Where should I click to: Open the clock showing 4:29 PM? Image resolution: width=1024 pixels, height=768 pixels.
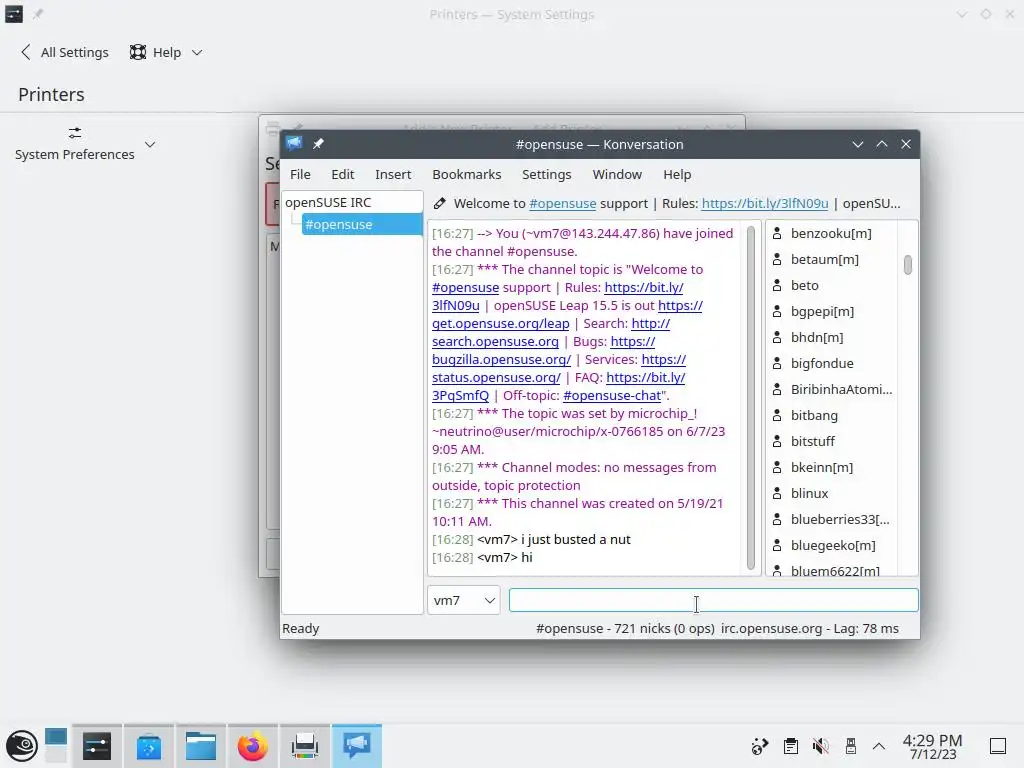(x=933, y=746)
